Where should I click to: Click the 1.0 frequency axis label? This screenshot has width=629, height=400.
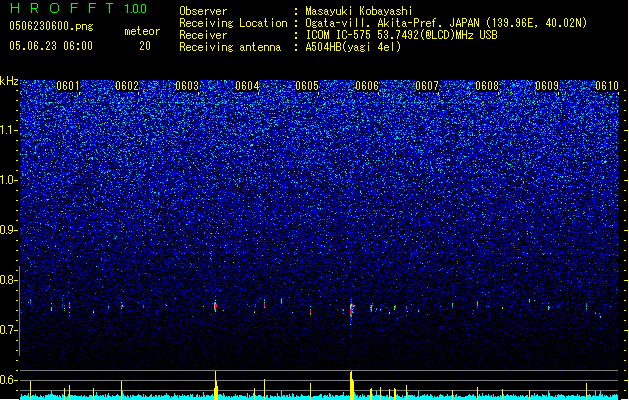point(9,180)
